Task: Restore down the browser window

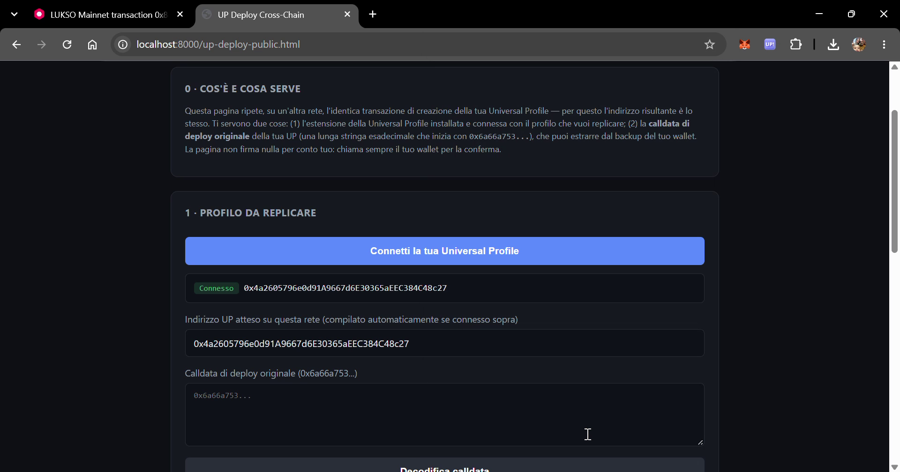Action: point(851,14)
